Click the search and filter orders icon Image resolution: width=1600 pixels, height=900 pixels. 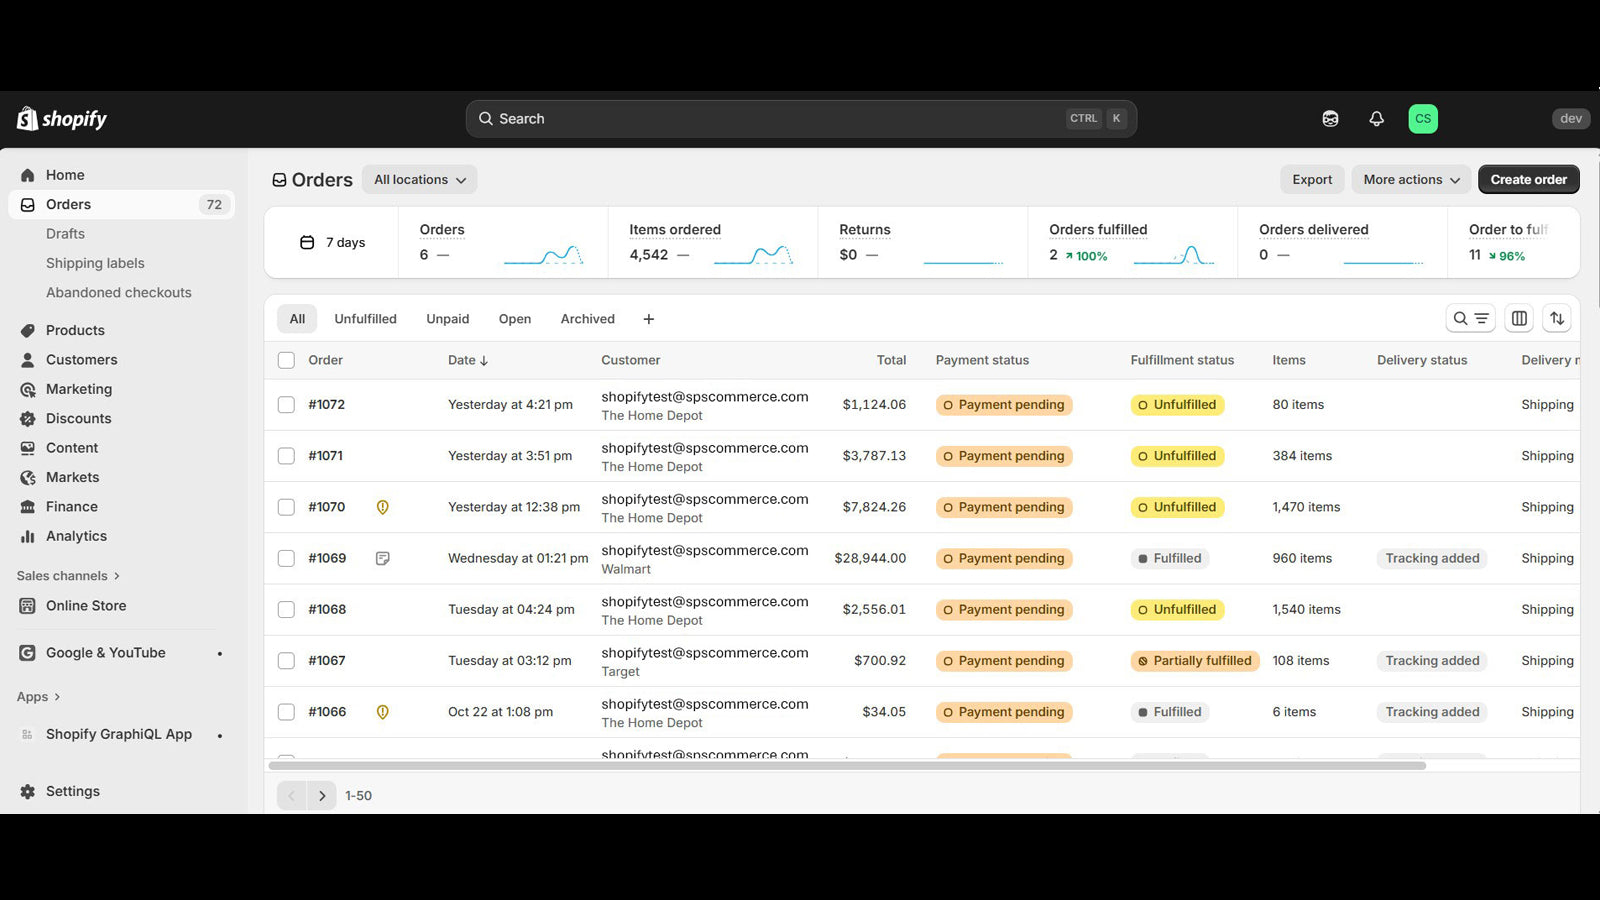coord(1470,319)
